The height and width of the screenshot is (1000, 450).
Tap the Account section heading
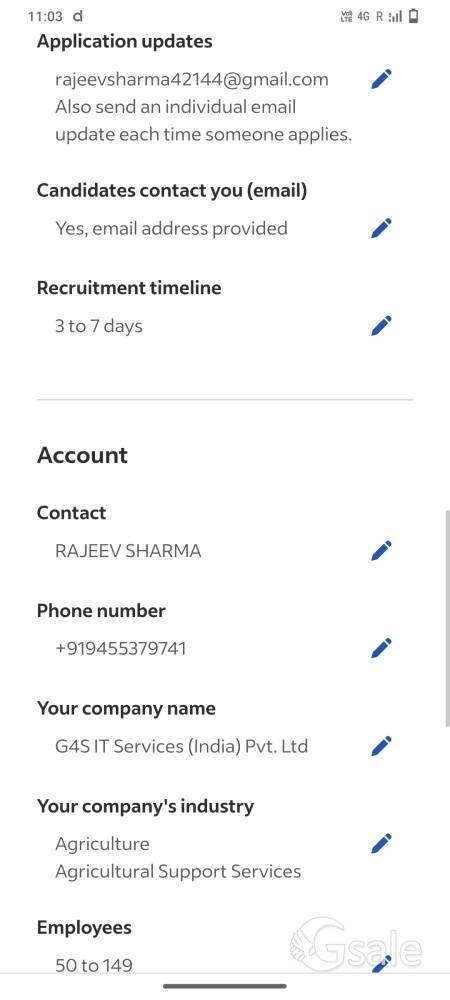tap(82, 455)
